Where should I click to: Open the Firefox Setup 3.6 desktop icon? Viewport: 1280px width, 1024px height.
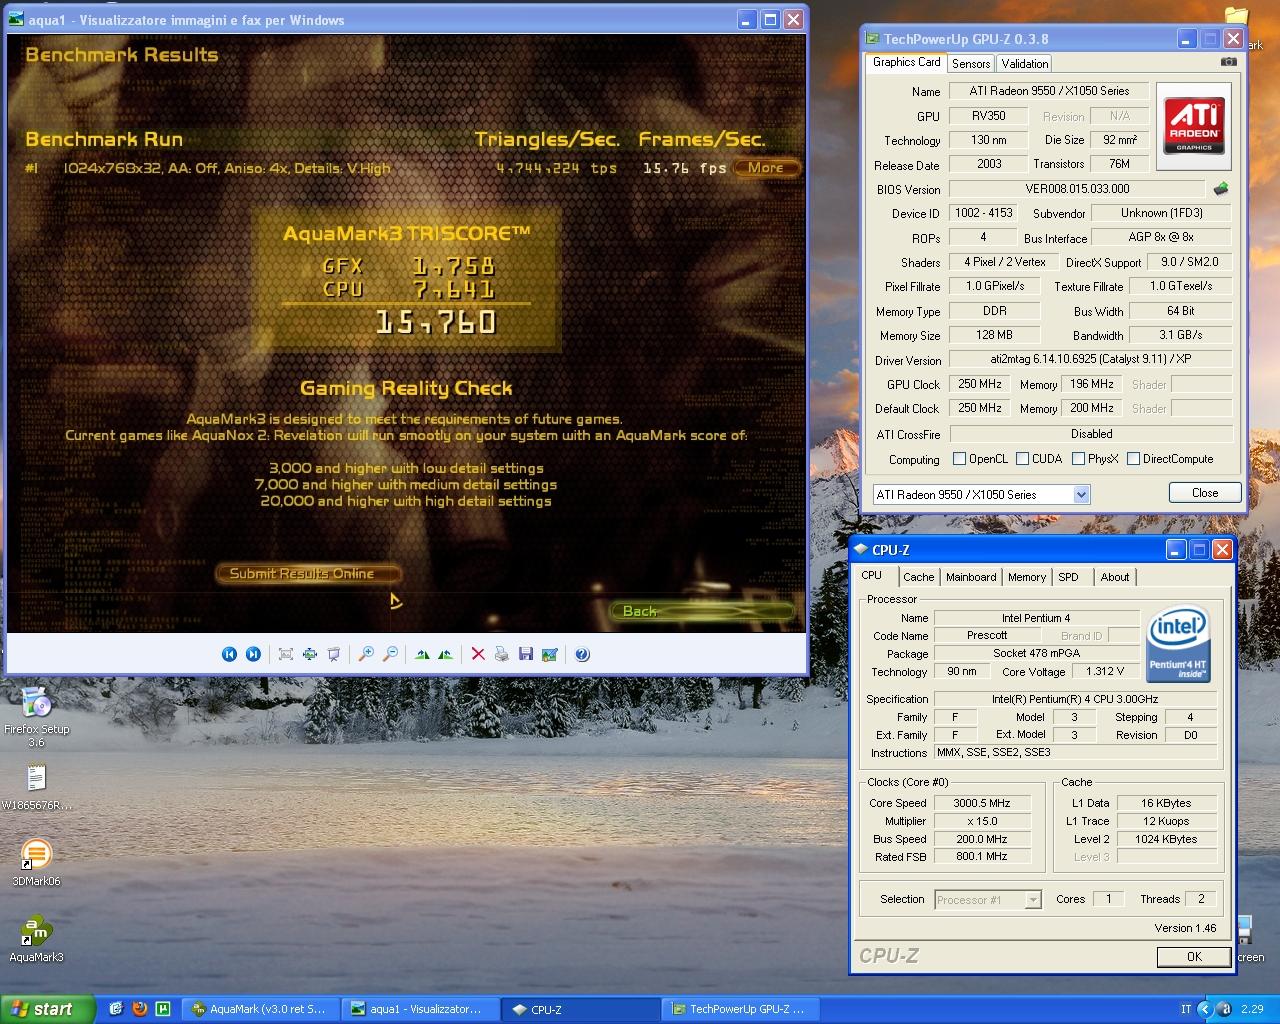pyautogui.click(x=36, y=716)
